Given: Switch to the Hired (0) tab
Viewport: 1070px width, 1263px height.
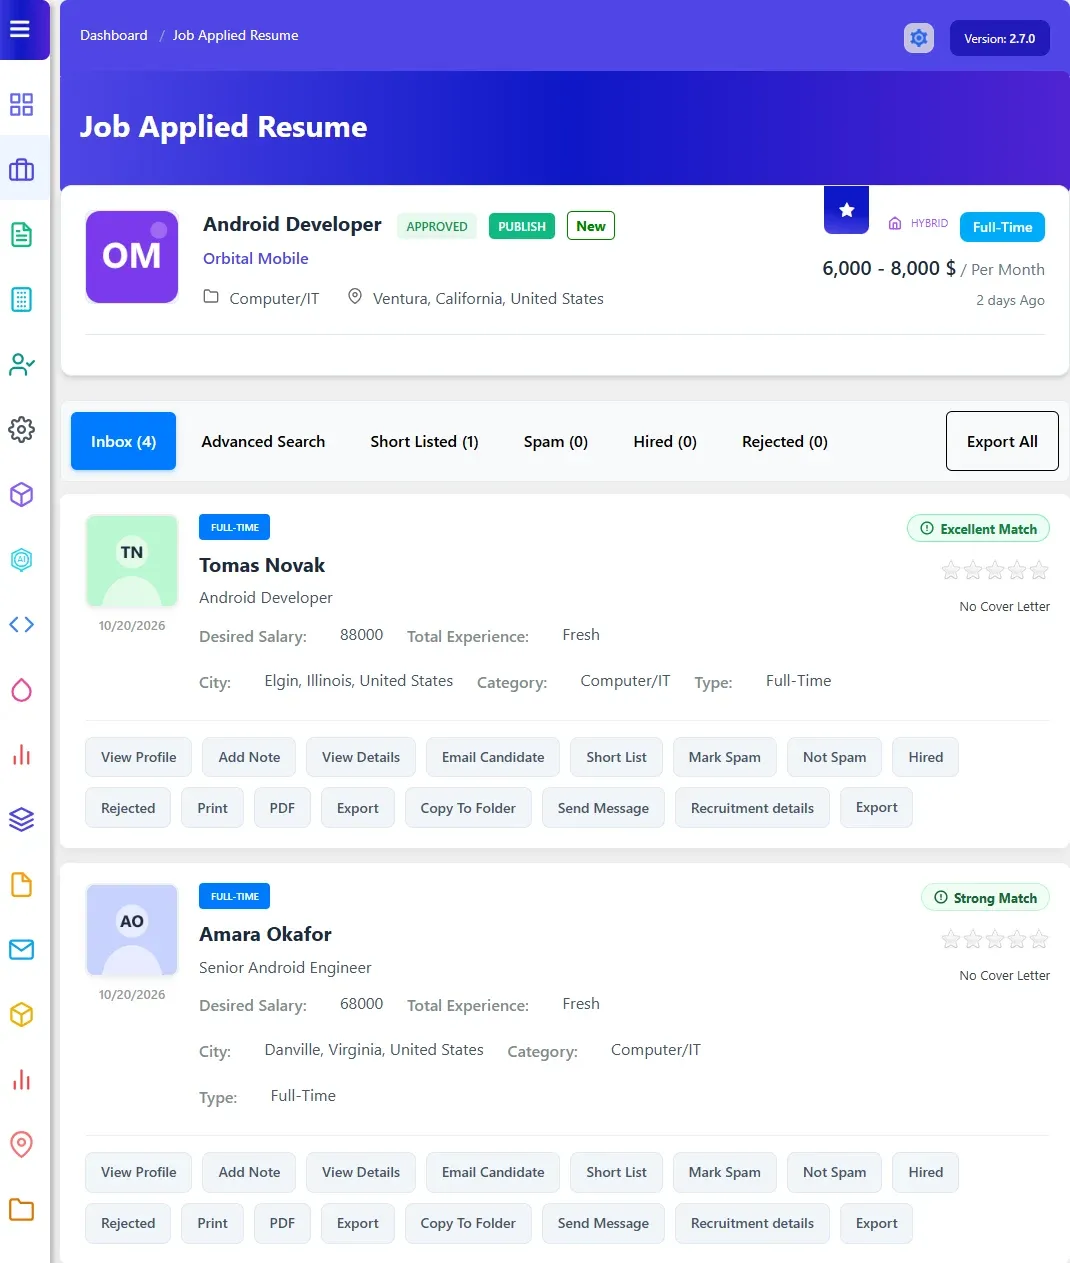Looking at the screenshot, I should click(x=665, y=441).
